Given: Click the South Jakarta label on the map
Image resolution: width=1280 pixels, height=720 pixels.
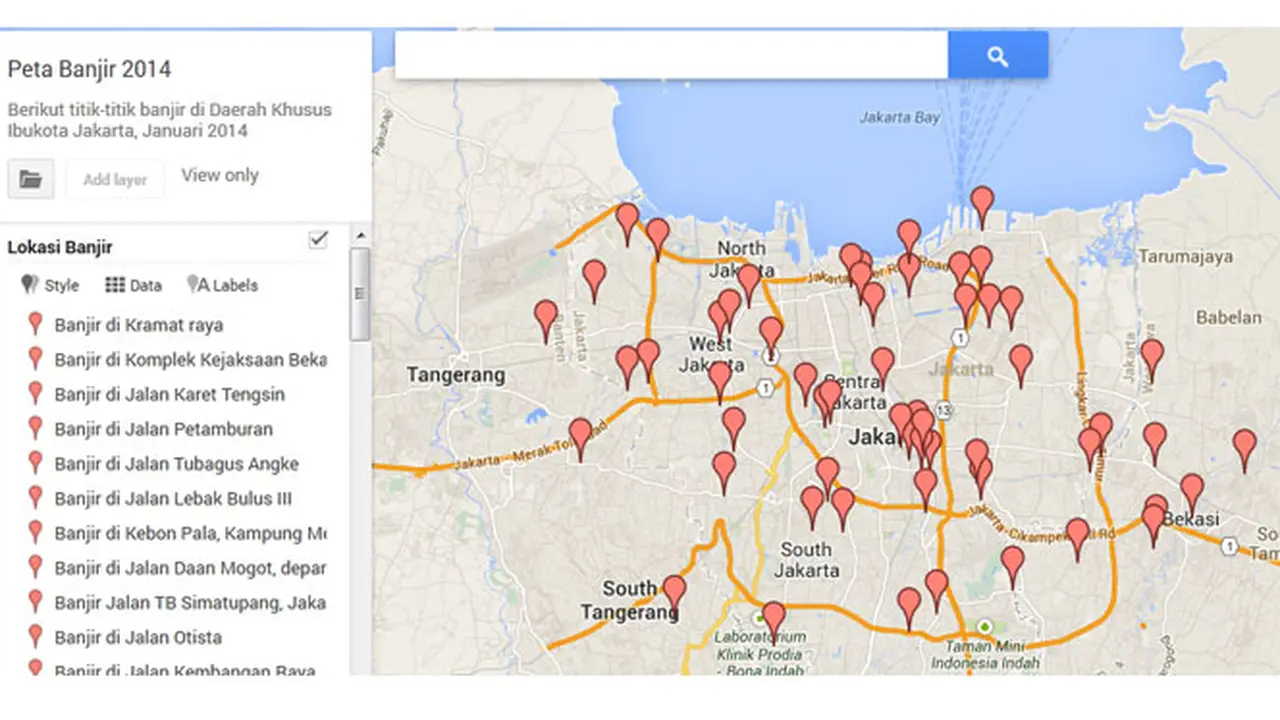Looking at the screenshot, I should click(x=806, y=559).
